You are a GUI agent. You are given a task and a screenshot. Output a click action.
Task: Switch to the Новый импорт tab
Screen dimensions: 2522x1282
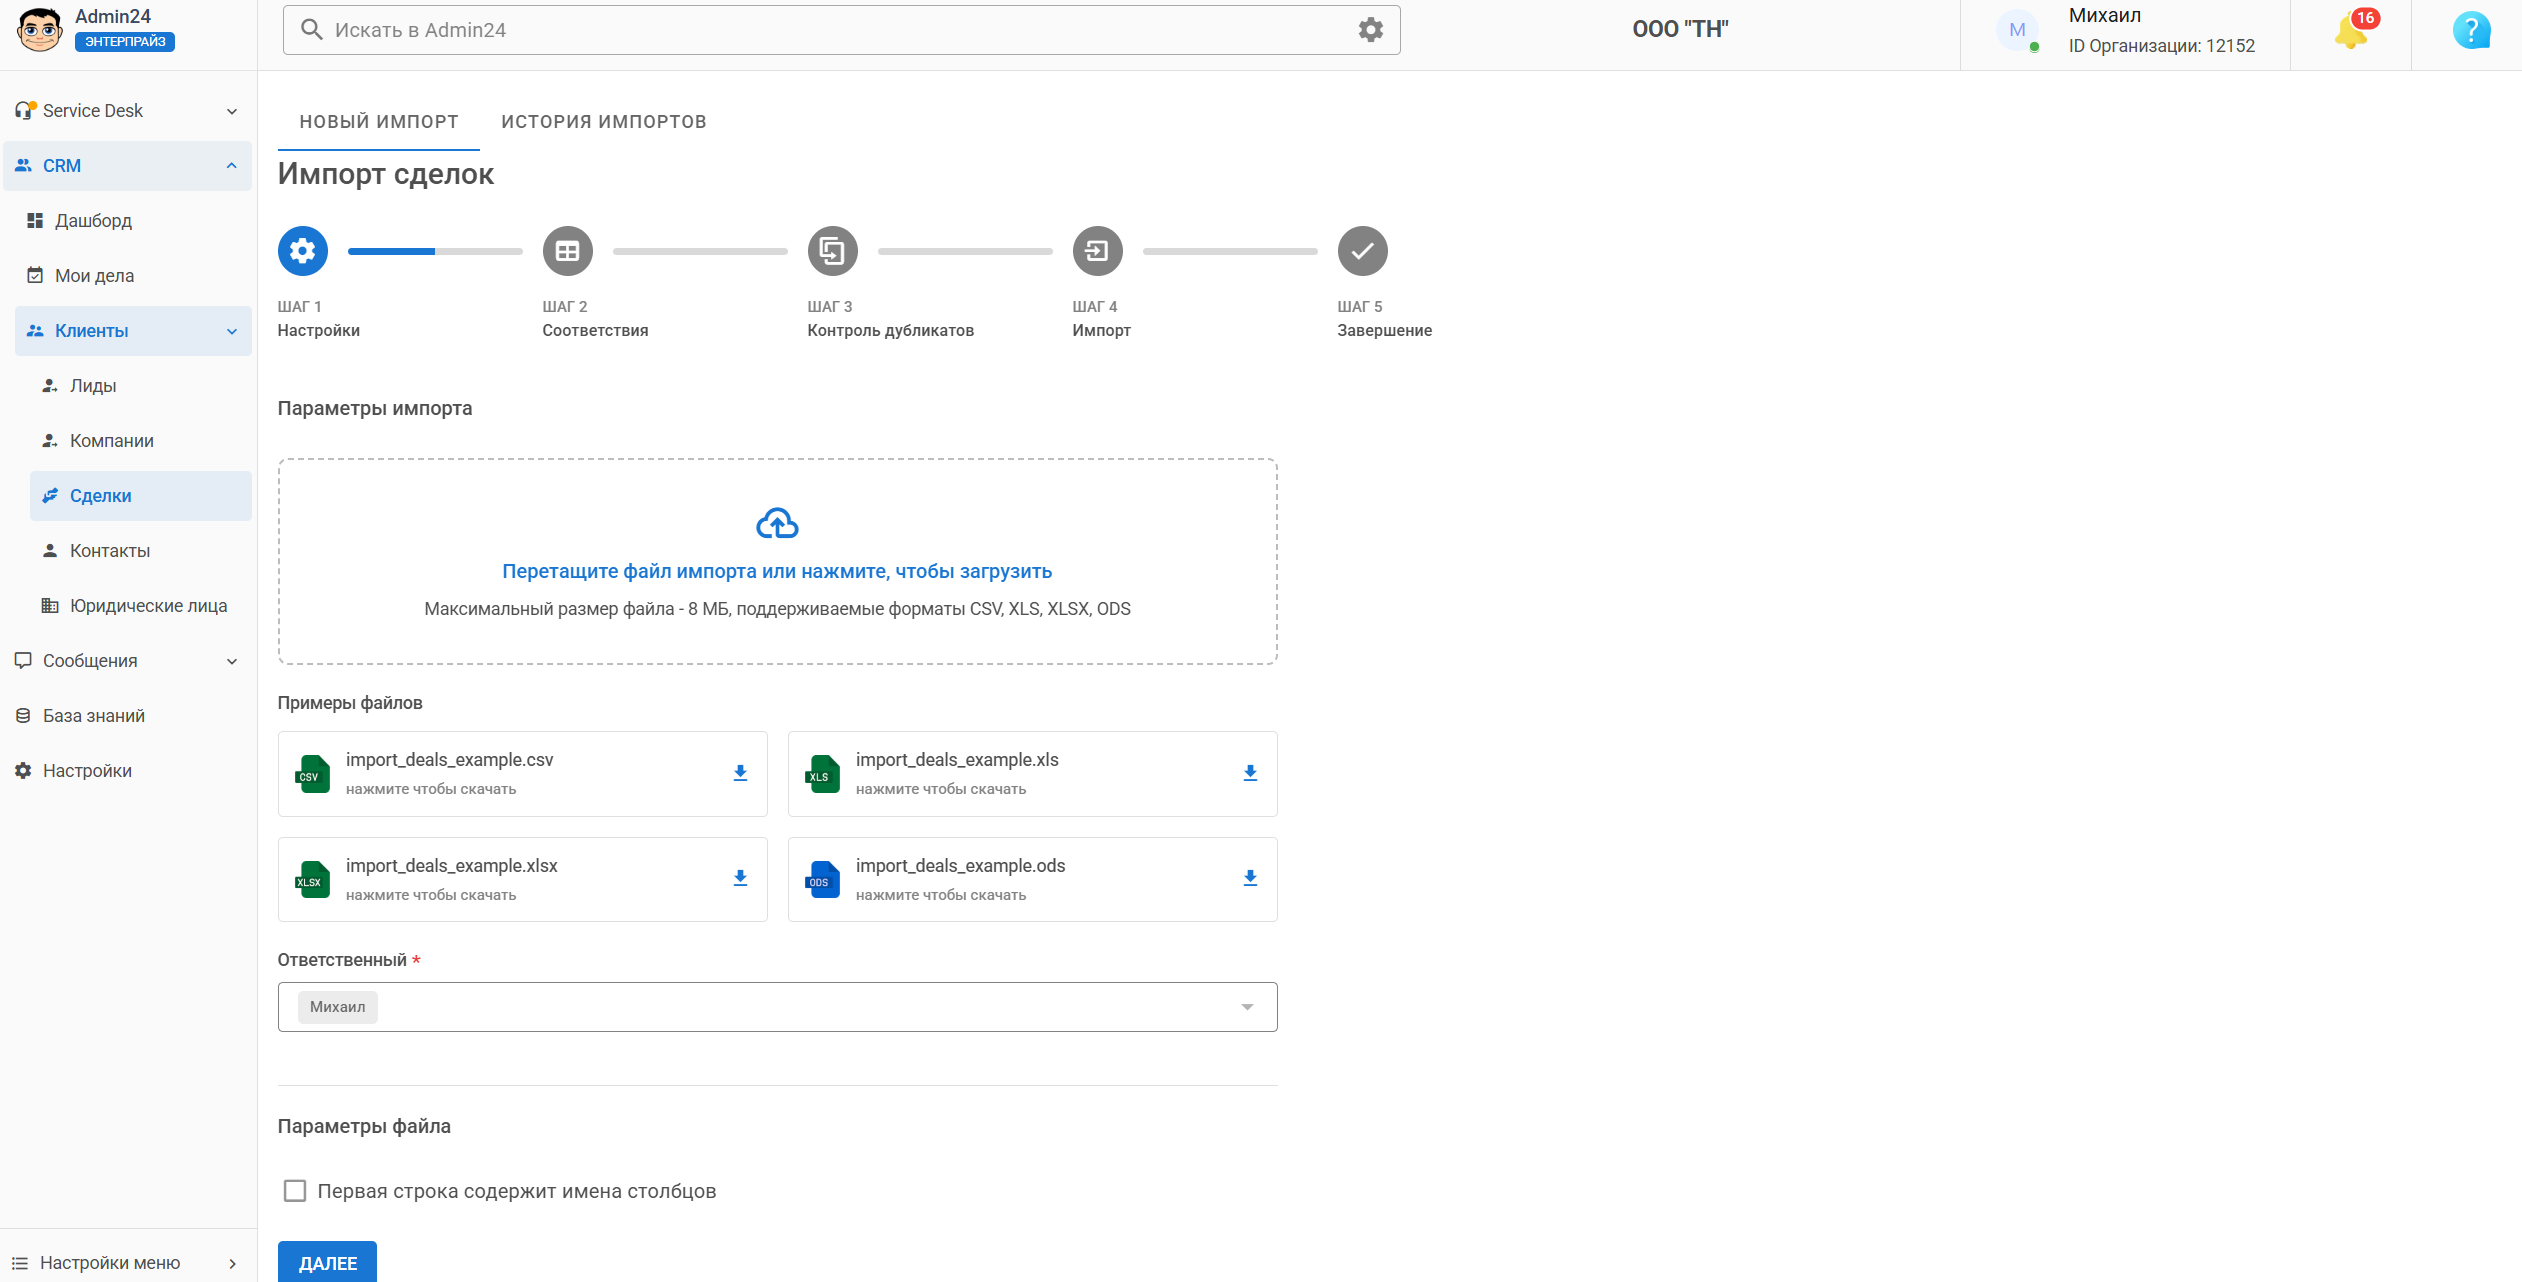tap(379, 122)
